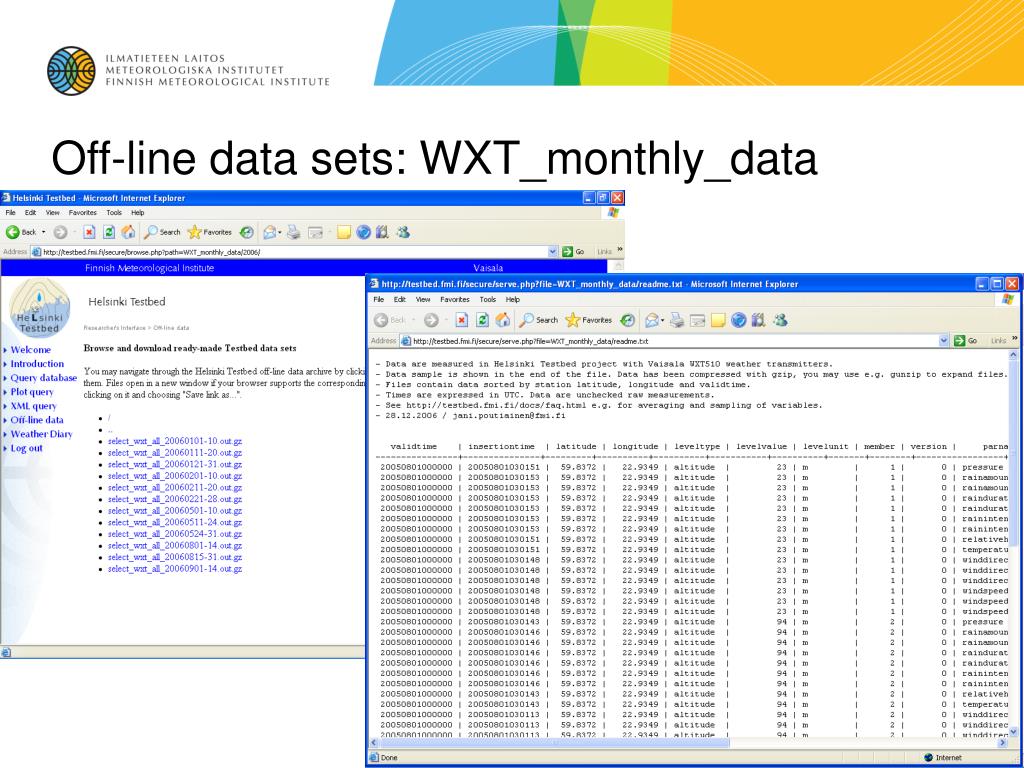Open History in readme.txt window toolbar

coord(627,320)
